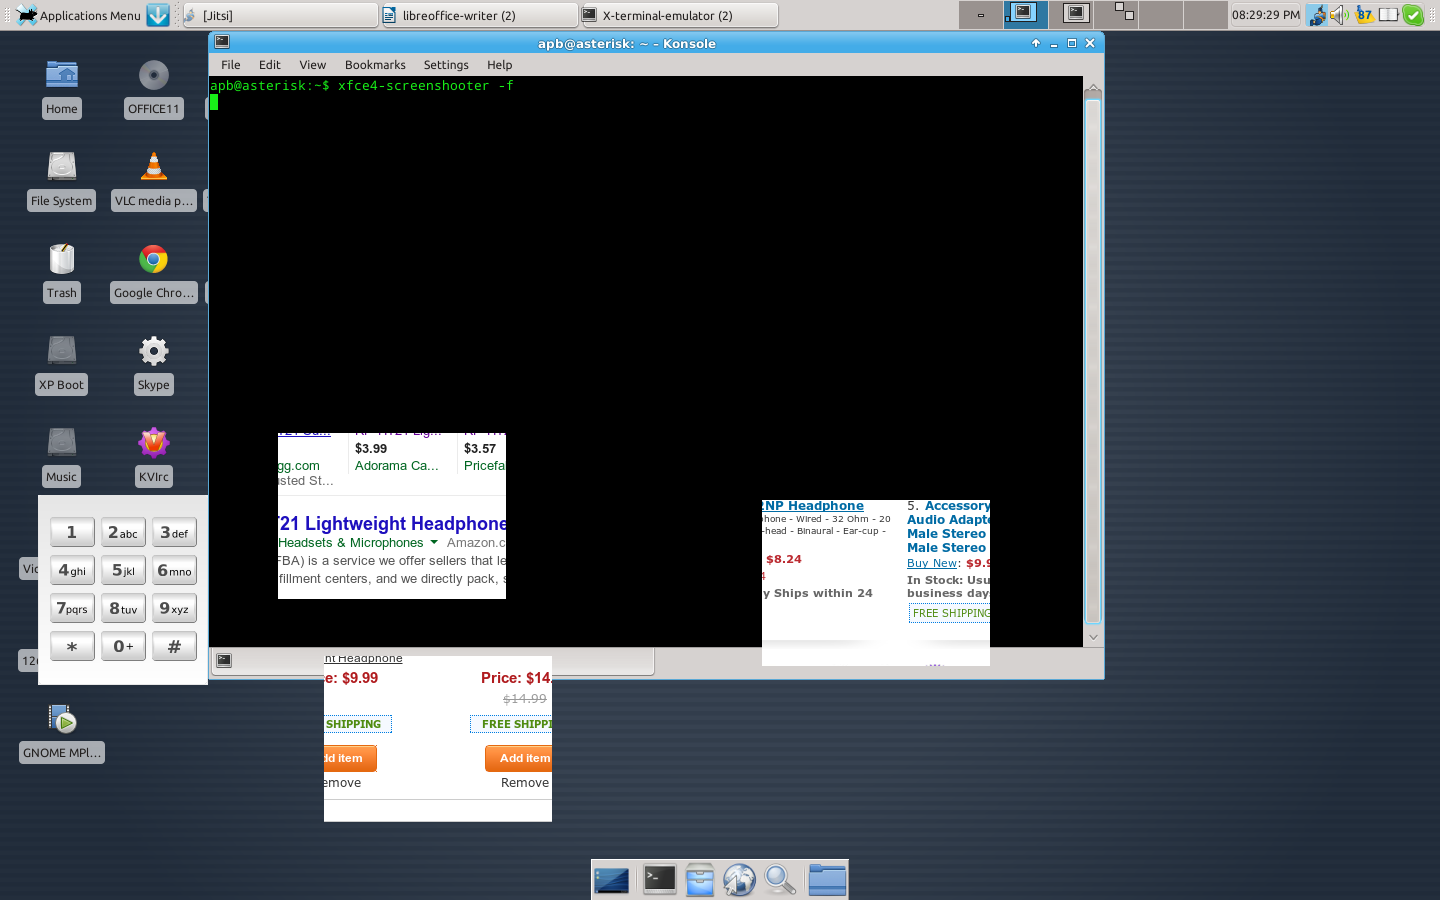Open the Settings menu in Konsole
Viewport: 1440px width, 900px height.
(x=445, y=65)
